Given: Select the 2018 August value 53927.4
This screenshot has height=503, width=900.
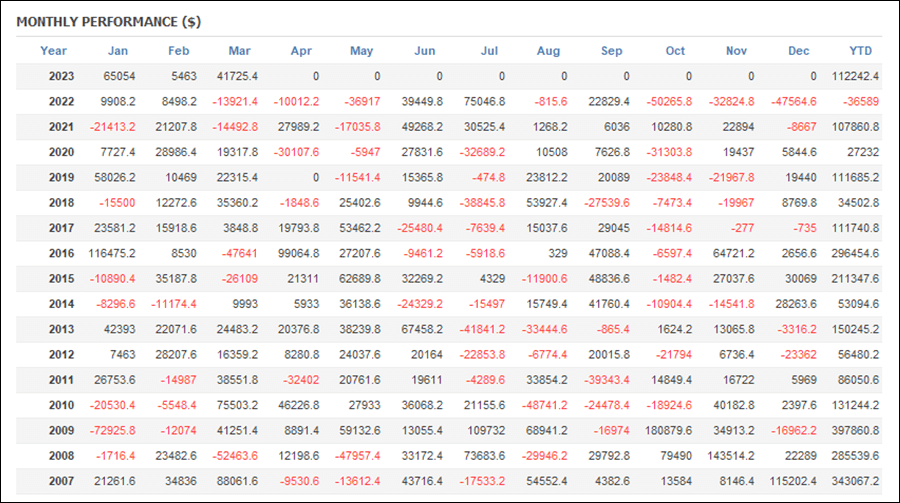Looking at the screenshot, I should (x=546, y=203).
